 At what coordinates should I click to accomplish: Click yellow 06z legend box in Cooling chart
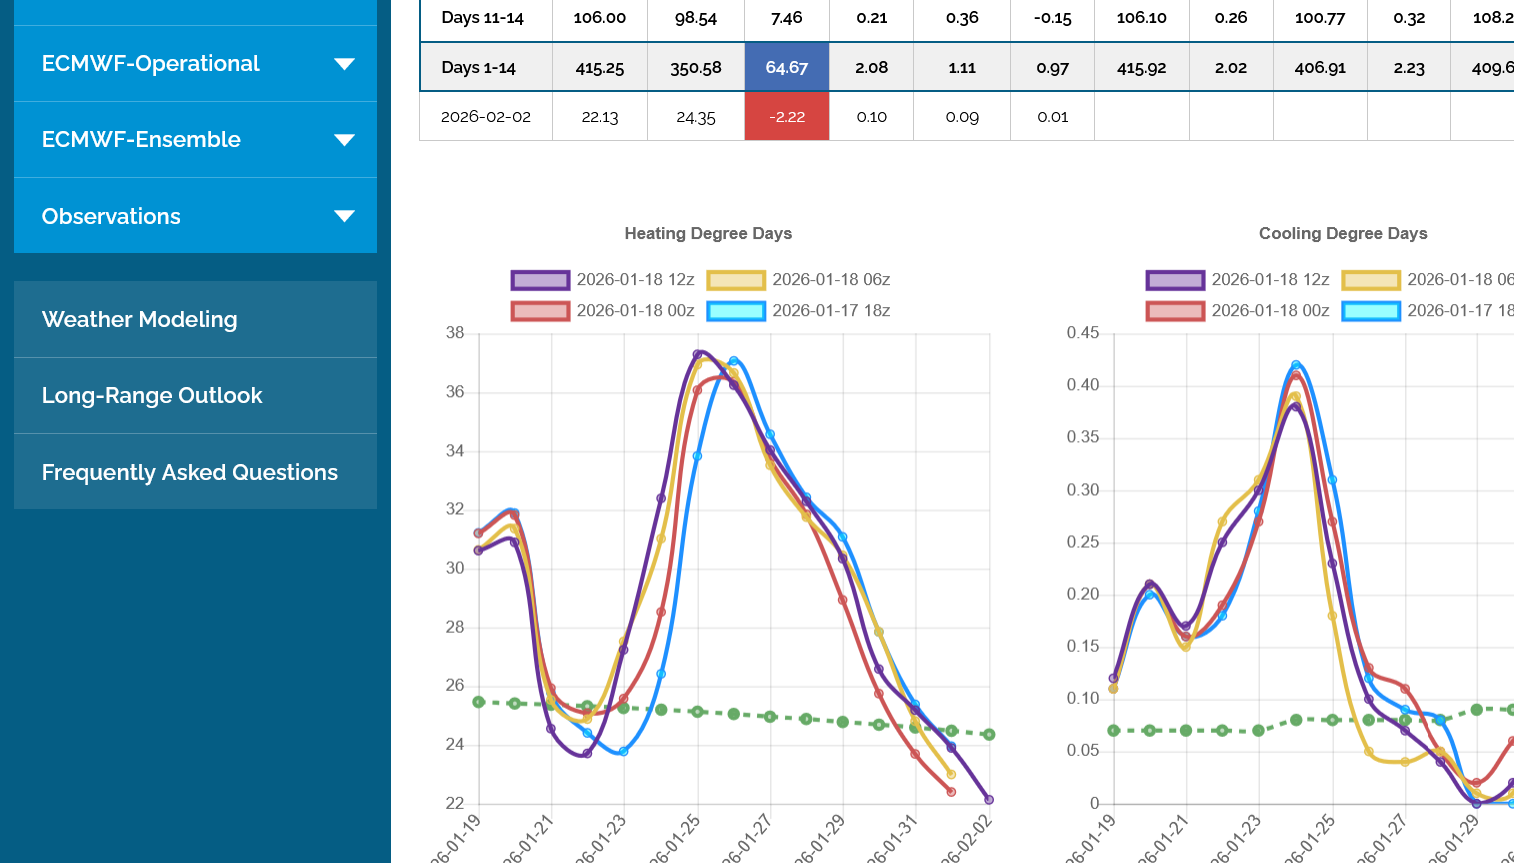tap(1371, 280)
